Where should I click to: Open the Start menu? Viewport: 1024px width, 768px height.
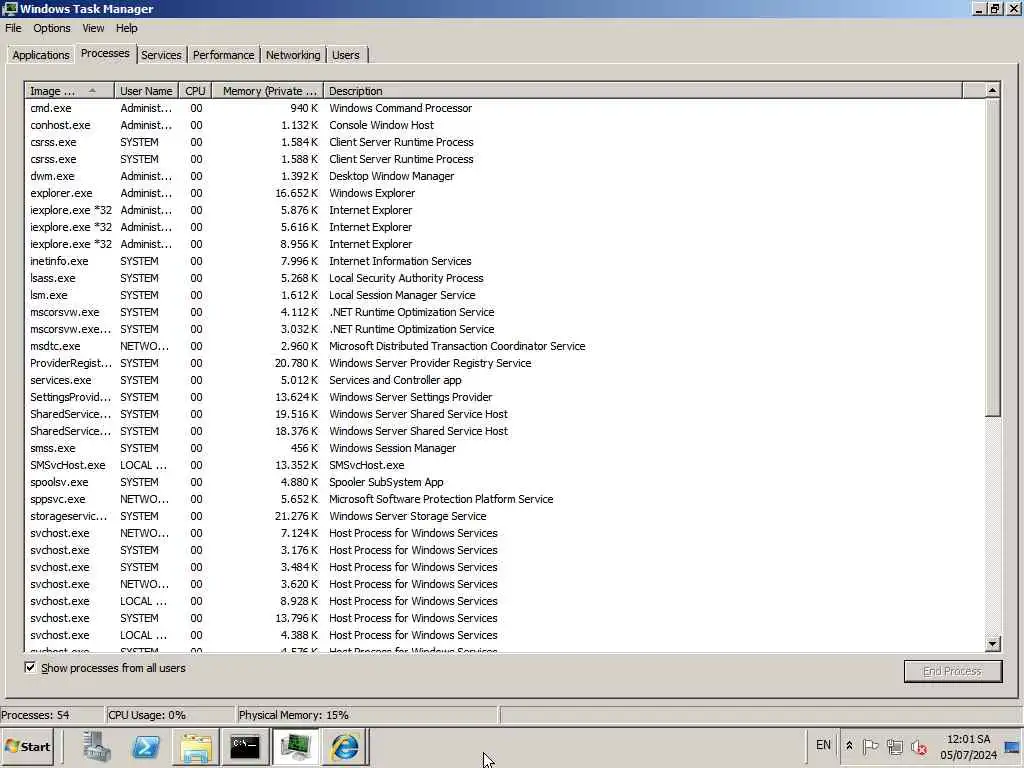[28, 746]
